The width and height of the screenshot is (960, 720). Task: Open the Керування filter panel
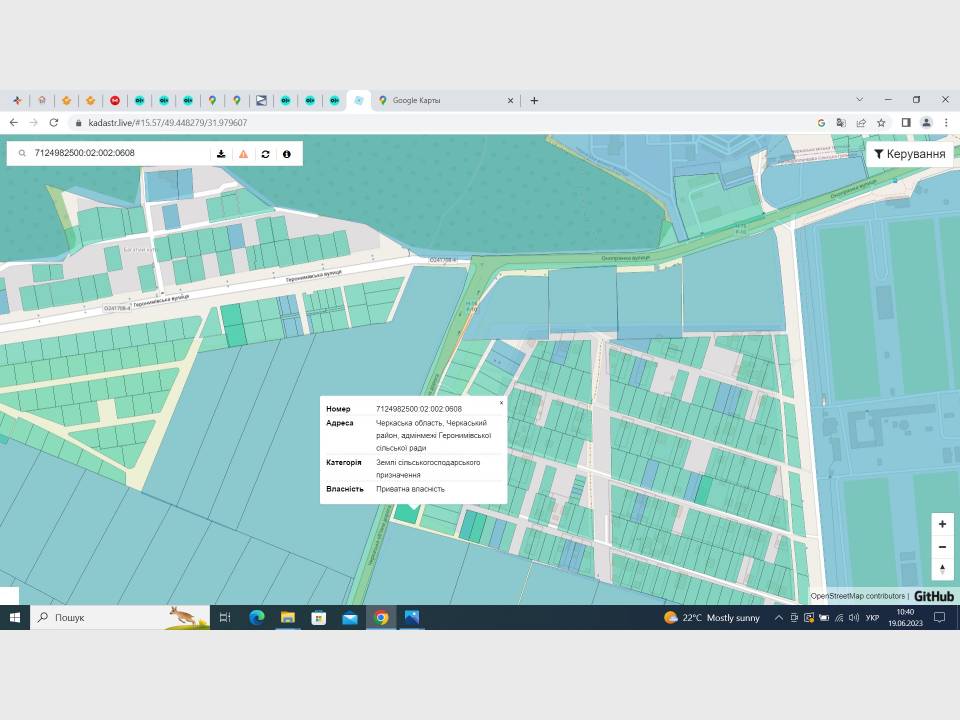click(909, 154)
